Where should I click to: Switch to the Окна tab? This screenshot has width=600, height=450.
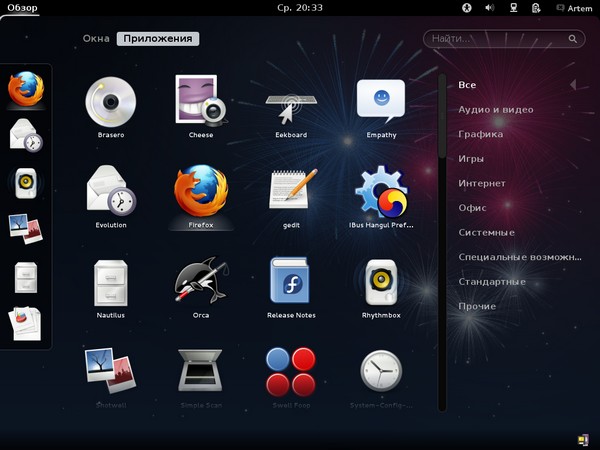tap(96, 39)
